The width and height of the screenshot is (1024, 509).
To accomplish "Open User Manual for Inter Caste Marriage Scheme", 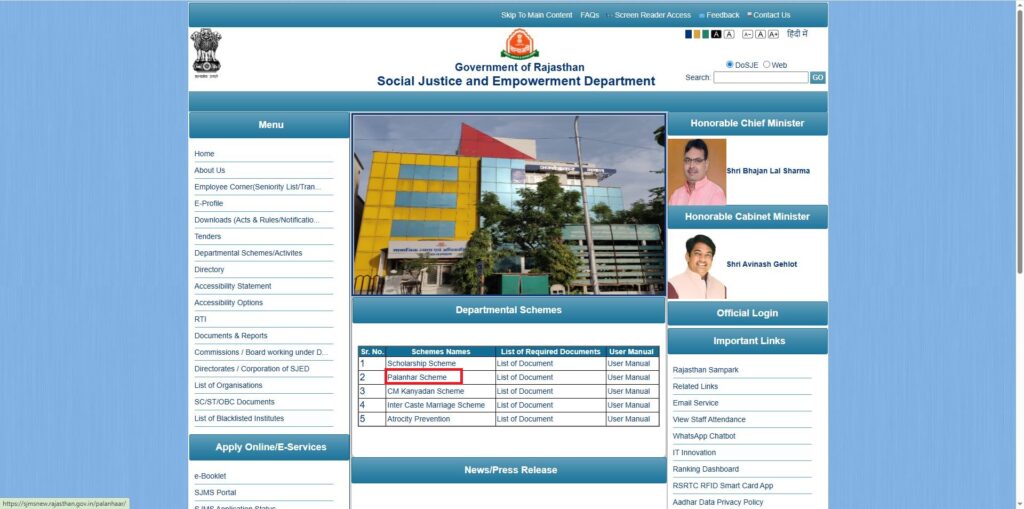I will pos(628,405).
